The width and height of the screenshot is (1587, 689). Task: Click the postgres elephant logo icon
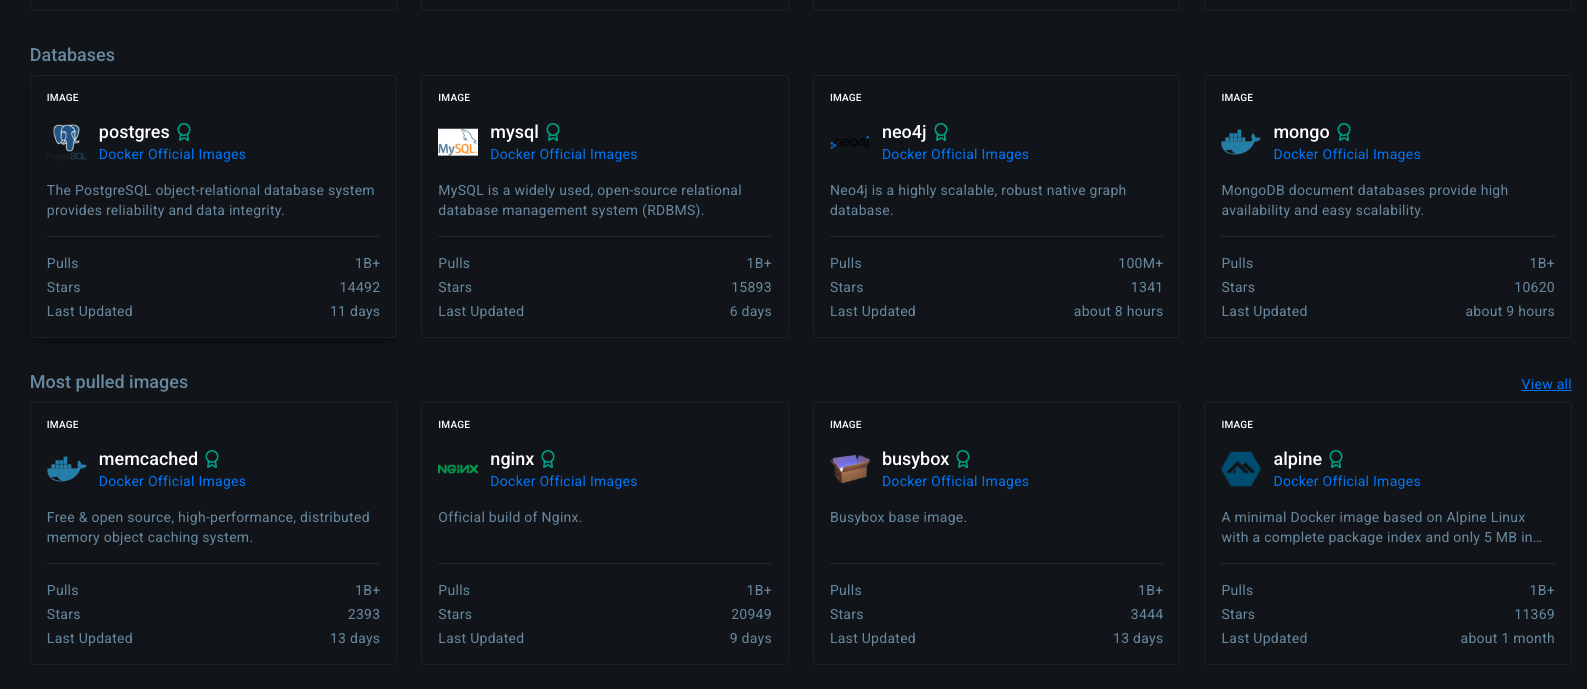67,141
